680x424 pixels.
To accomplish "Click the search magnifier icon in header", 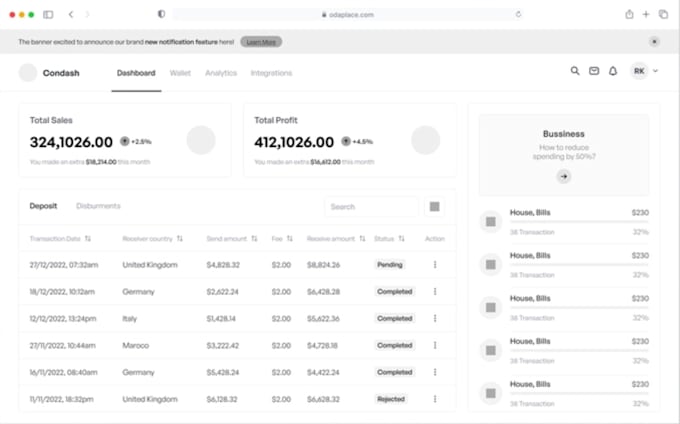I will (575, 71).
